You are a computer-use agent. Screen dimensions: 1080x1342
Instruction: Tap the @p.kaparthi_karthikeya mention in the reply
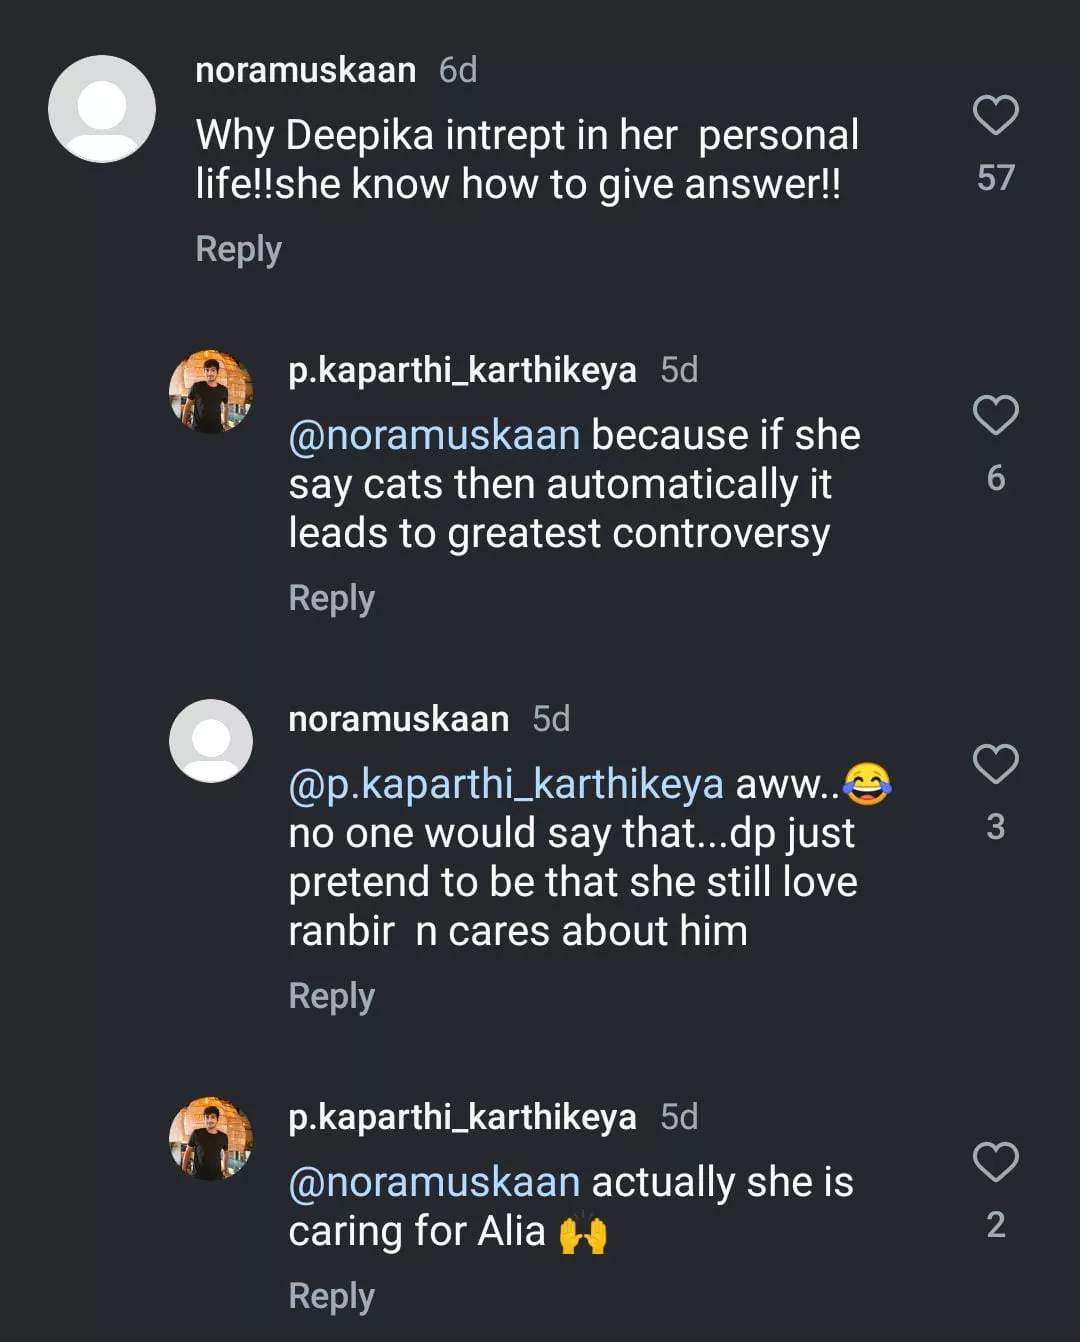505,785
